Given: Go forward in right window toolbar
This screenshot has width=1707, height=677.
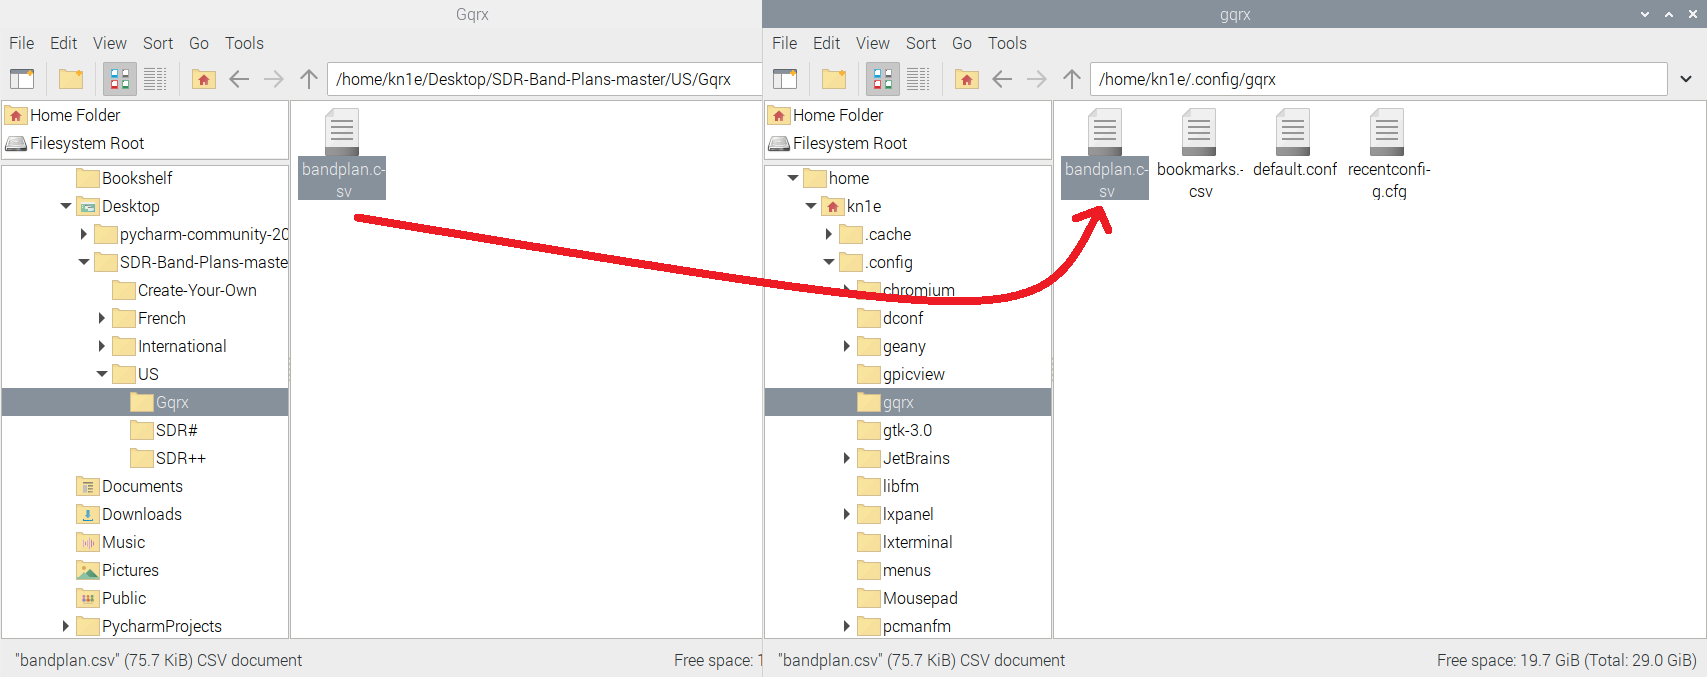Looking at the screenshot, I should [1037, 79].
